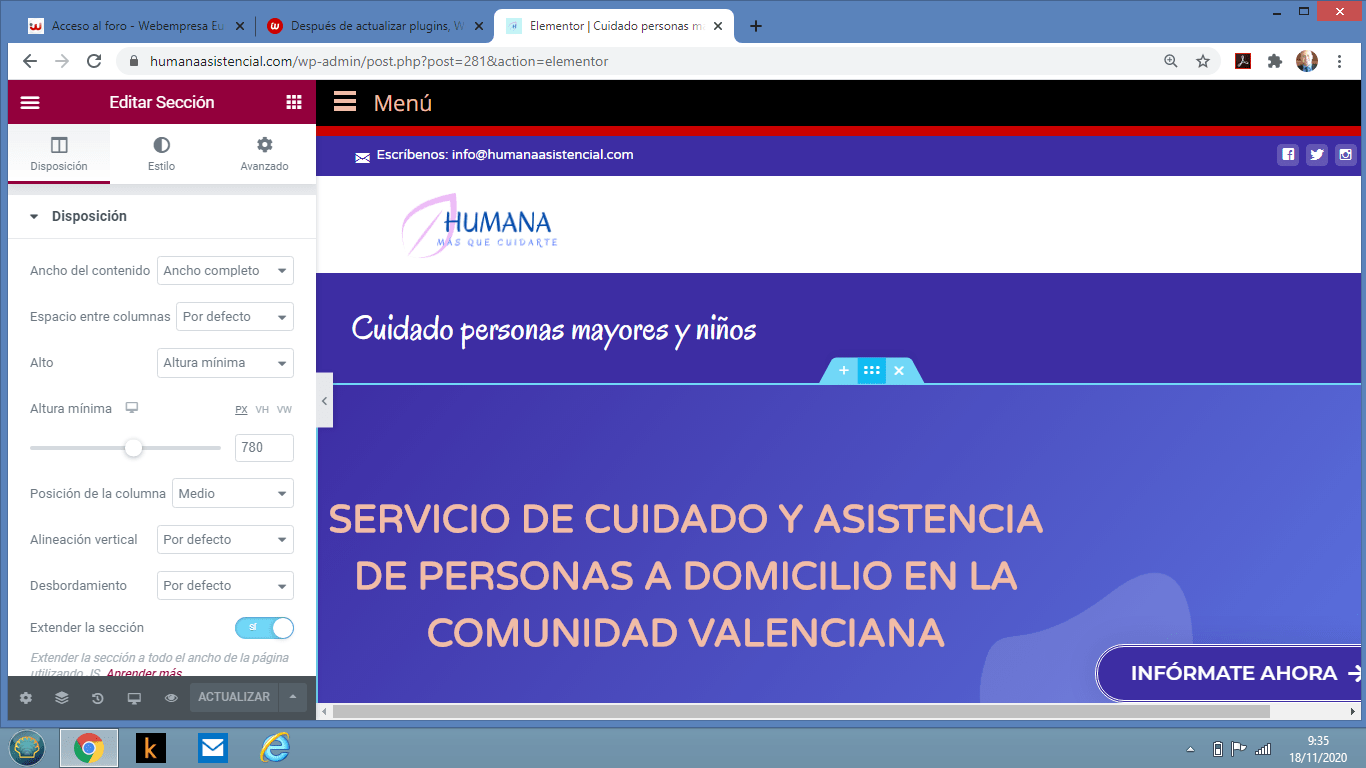Open Chrome three-dot menu

click(x=1340, y=61)
